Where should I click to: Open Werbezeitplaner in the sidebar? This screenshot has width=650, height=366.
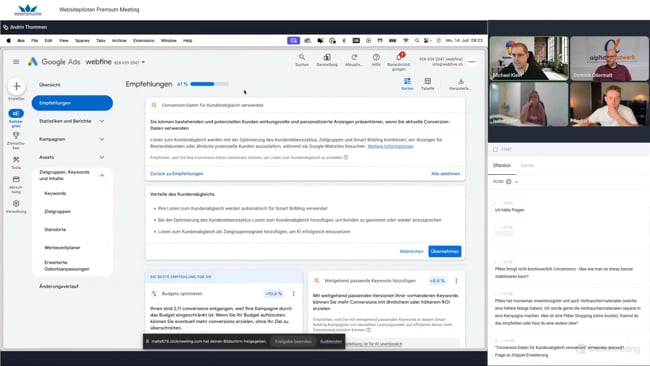pos(62,248)
